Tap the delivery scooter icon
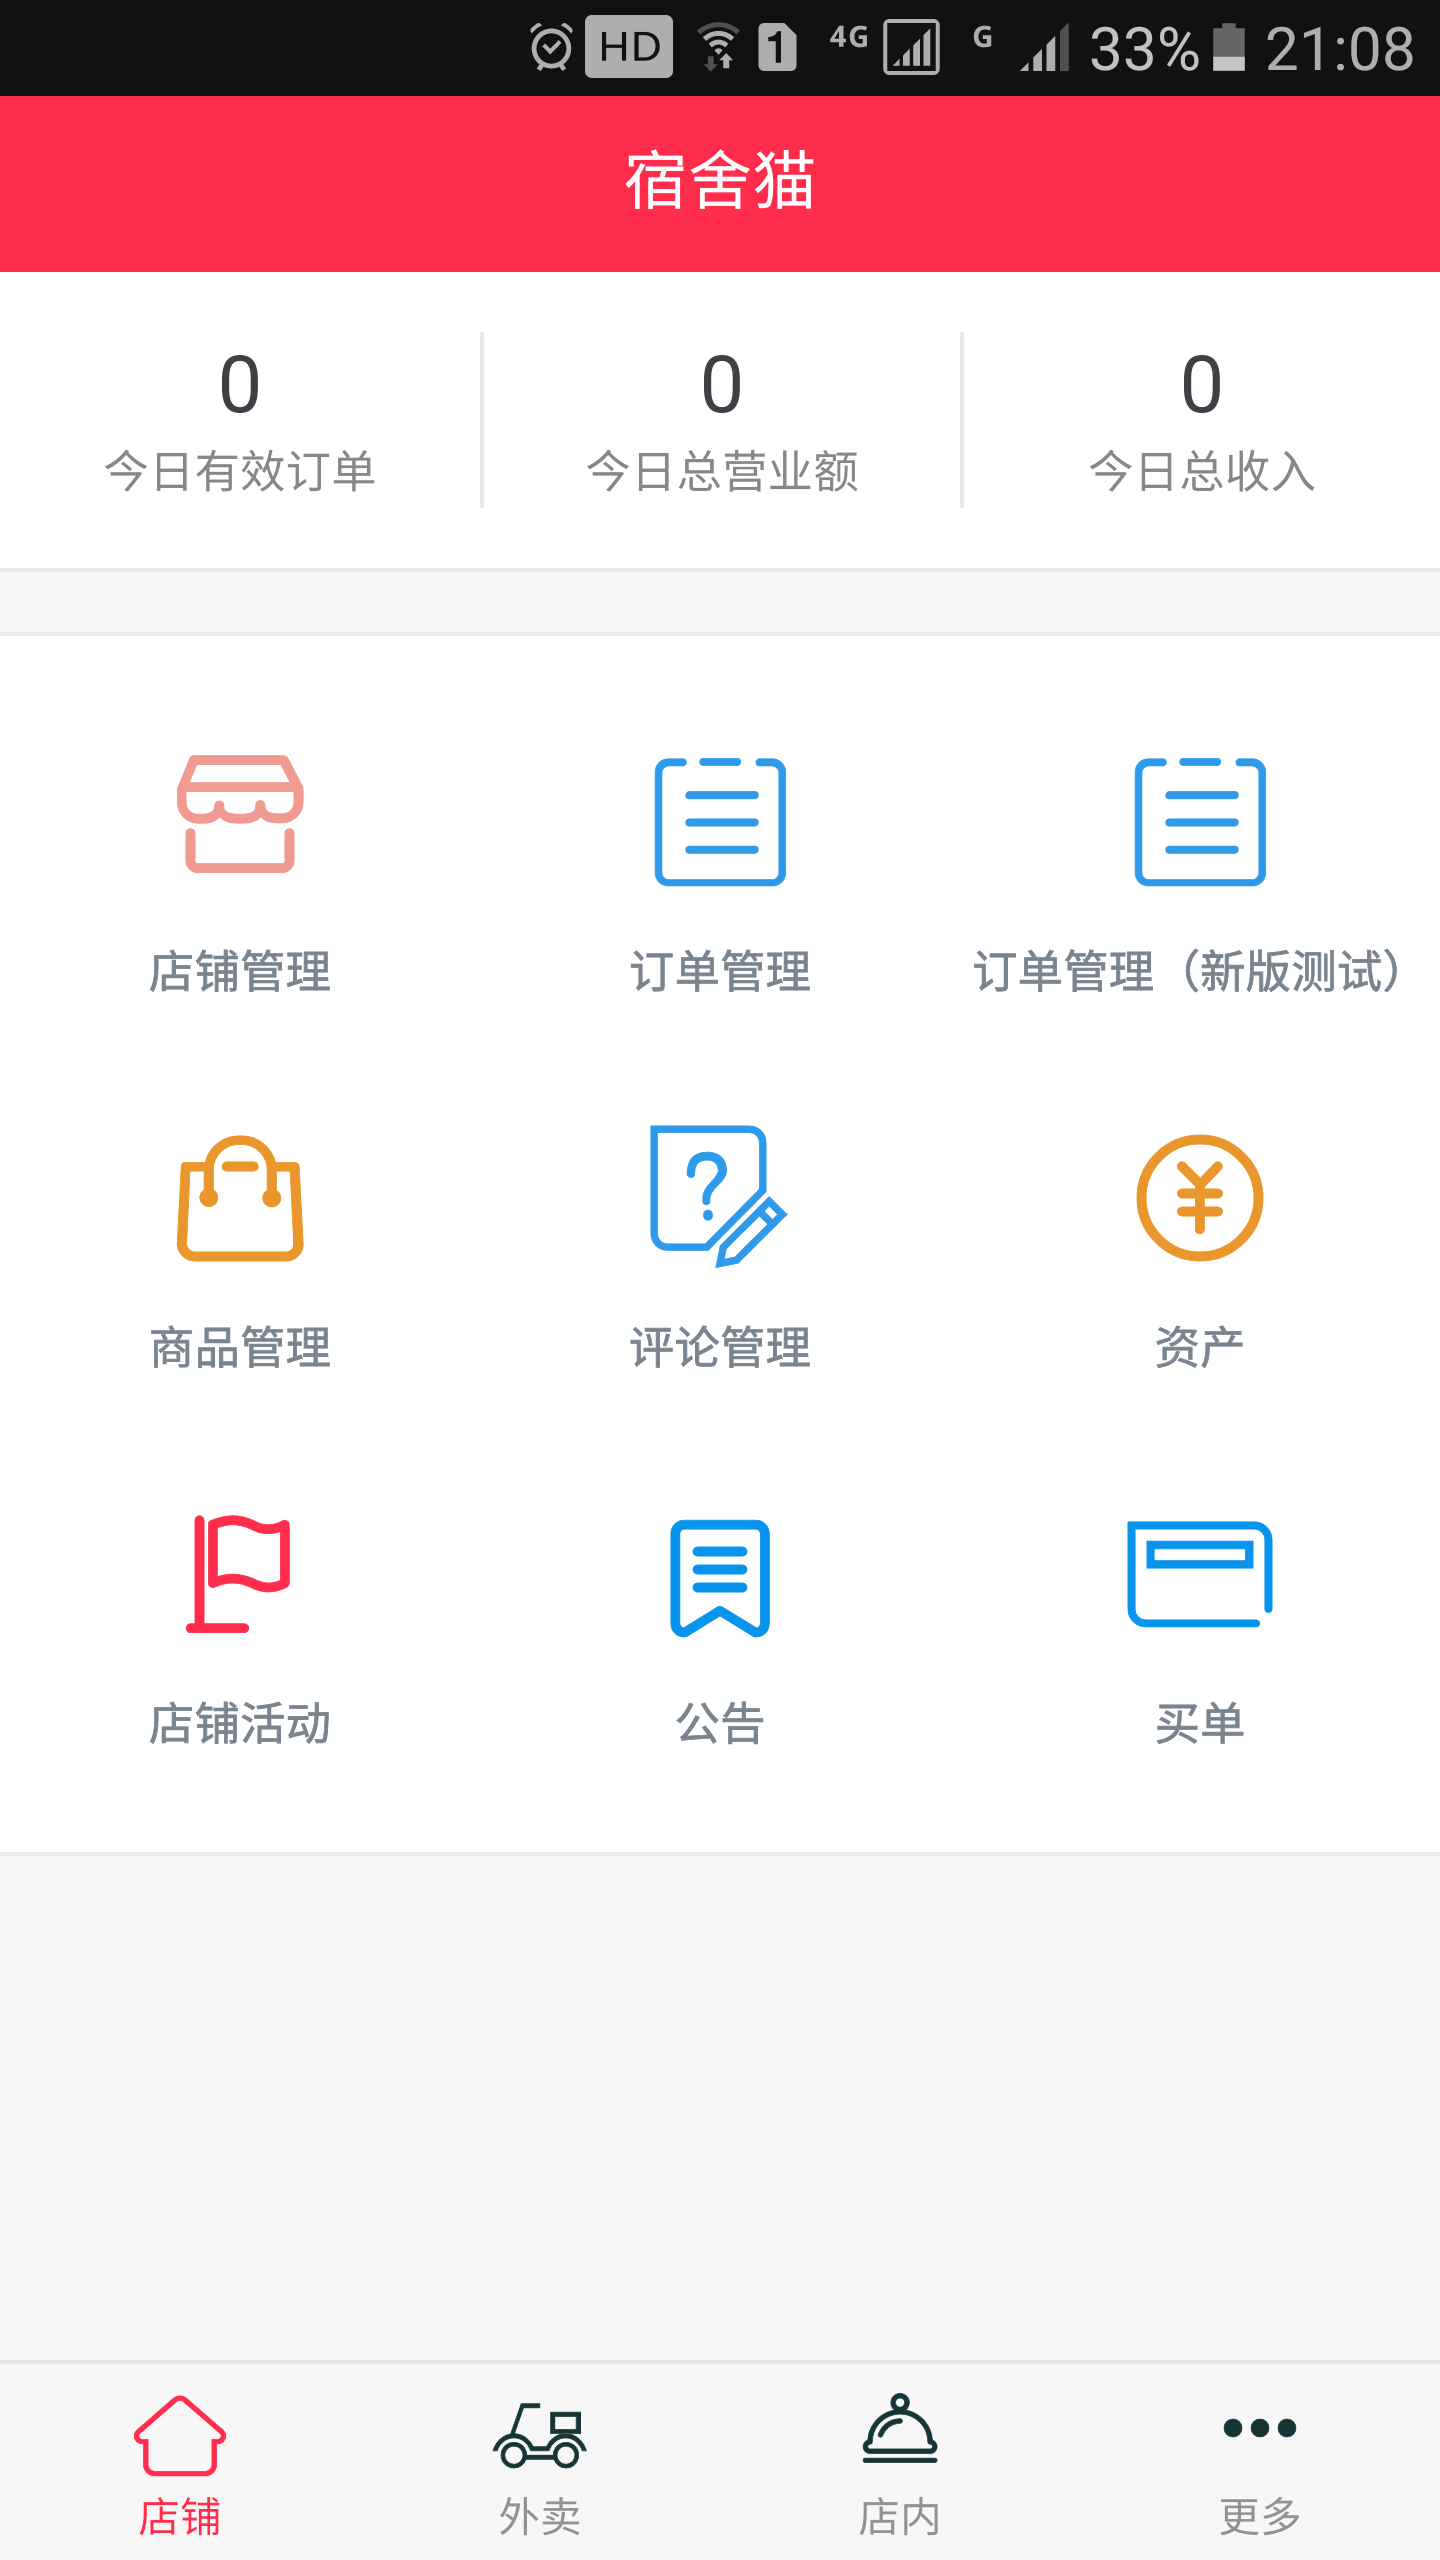 coord(540,2435)
